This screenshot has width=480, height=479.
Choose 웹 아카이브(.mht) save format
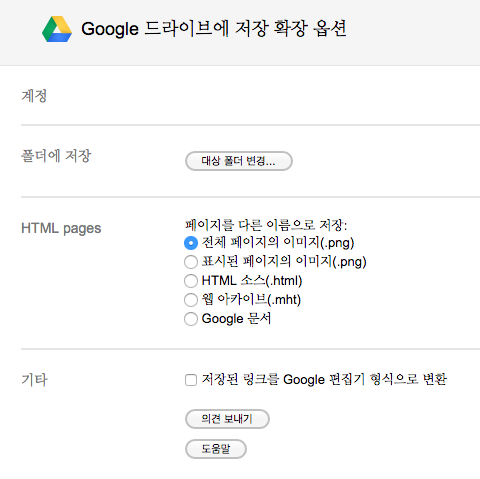pyautogui.click(x=191, y=300)
